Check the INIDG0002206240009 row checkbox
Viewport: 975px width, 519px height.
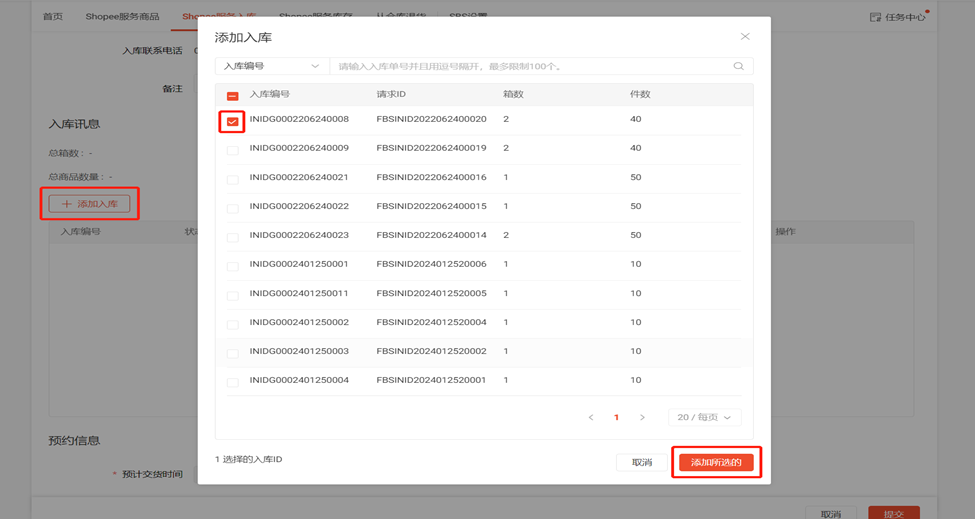click(x=232, y=151)
